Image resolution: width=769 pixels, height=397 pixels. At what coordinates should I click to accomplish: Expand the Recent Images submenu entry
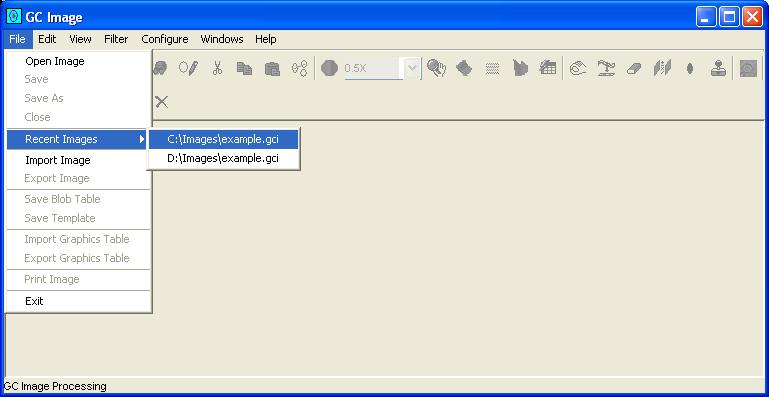[x=77, y=139]
